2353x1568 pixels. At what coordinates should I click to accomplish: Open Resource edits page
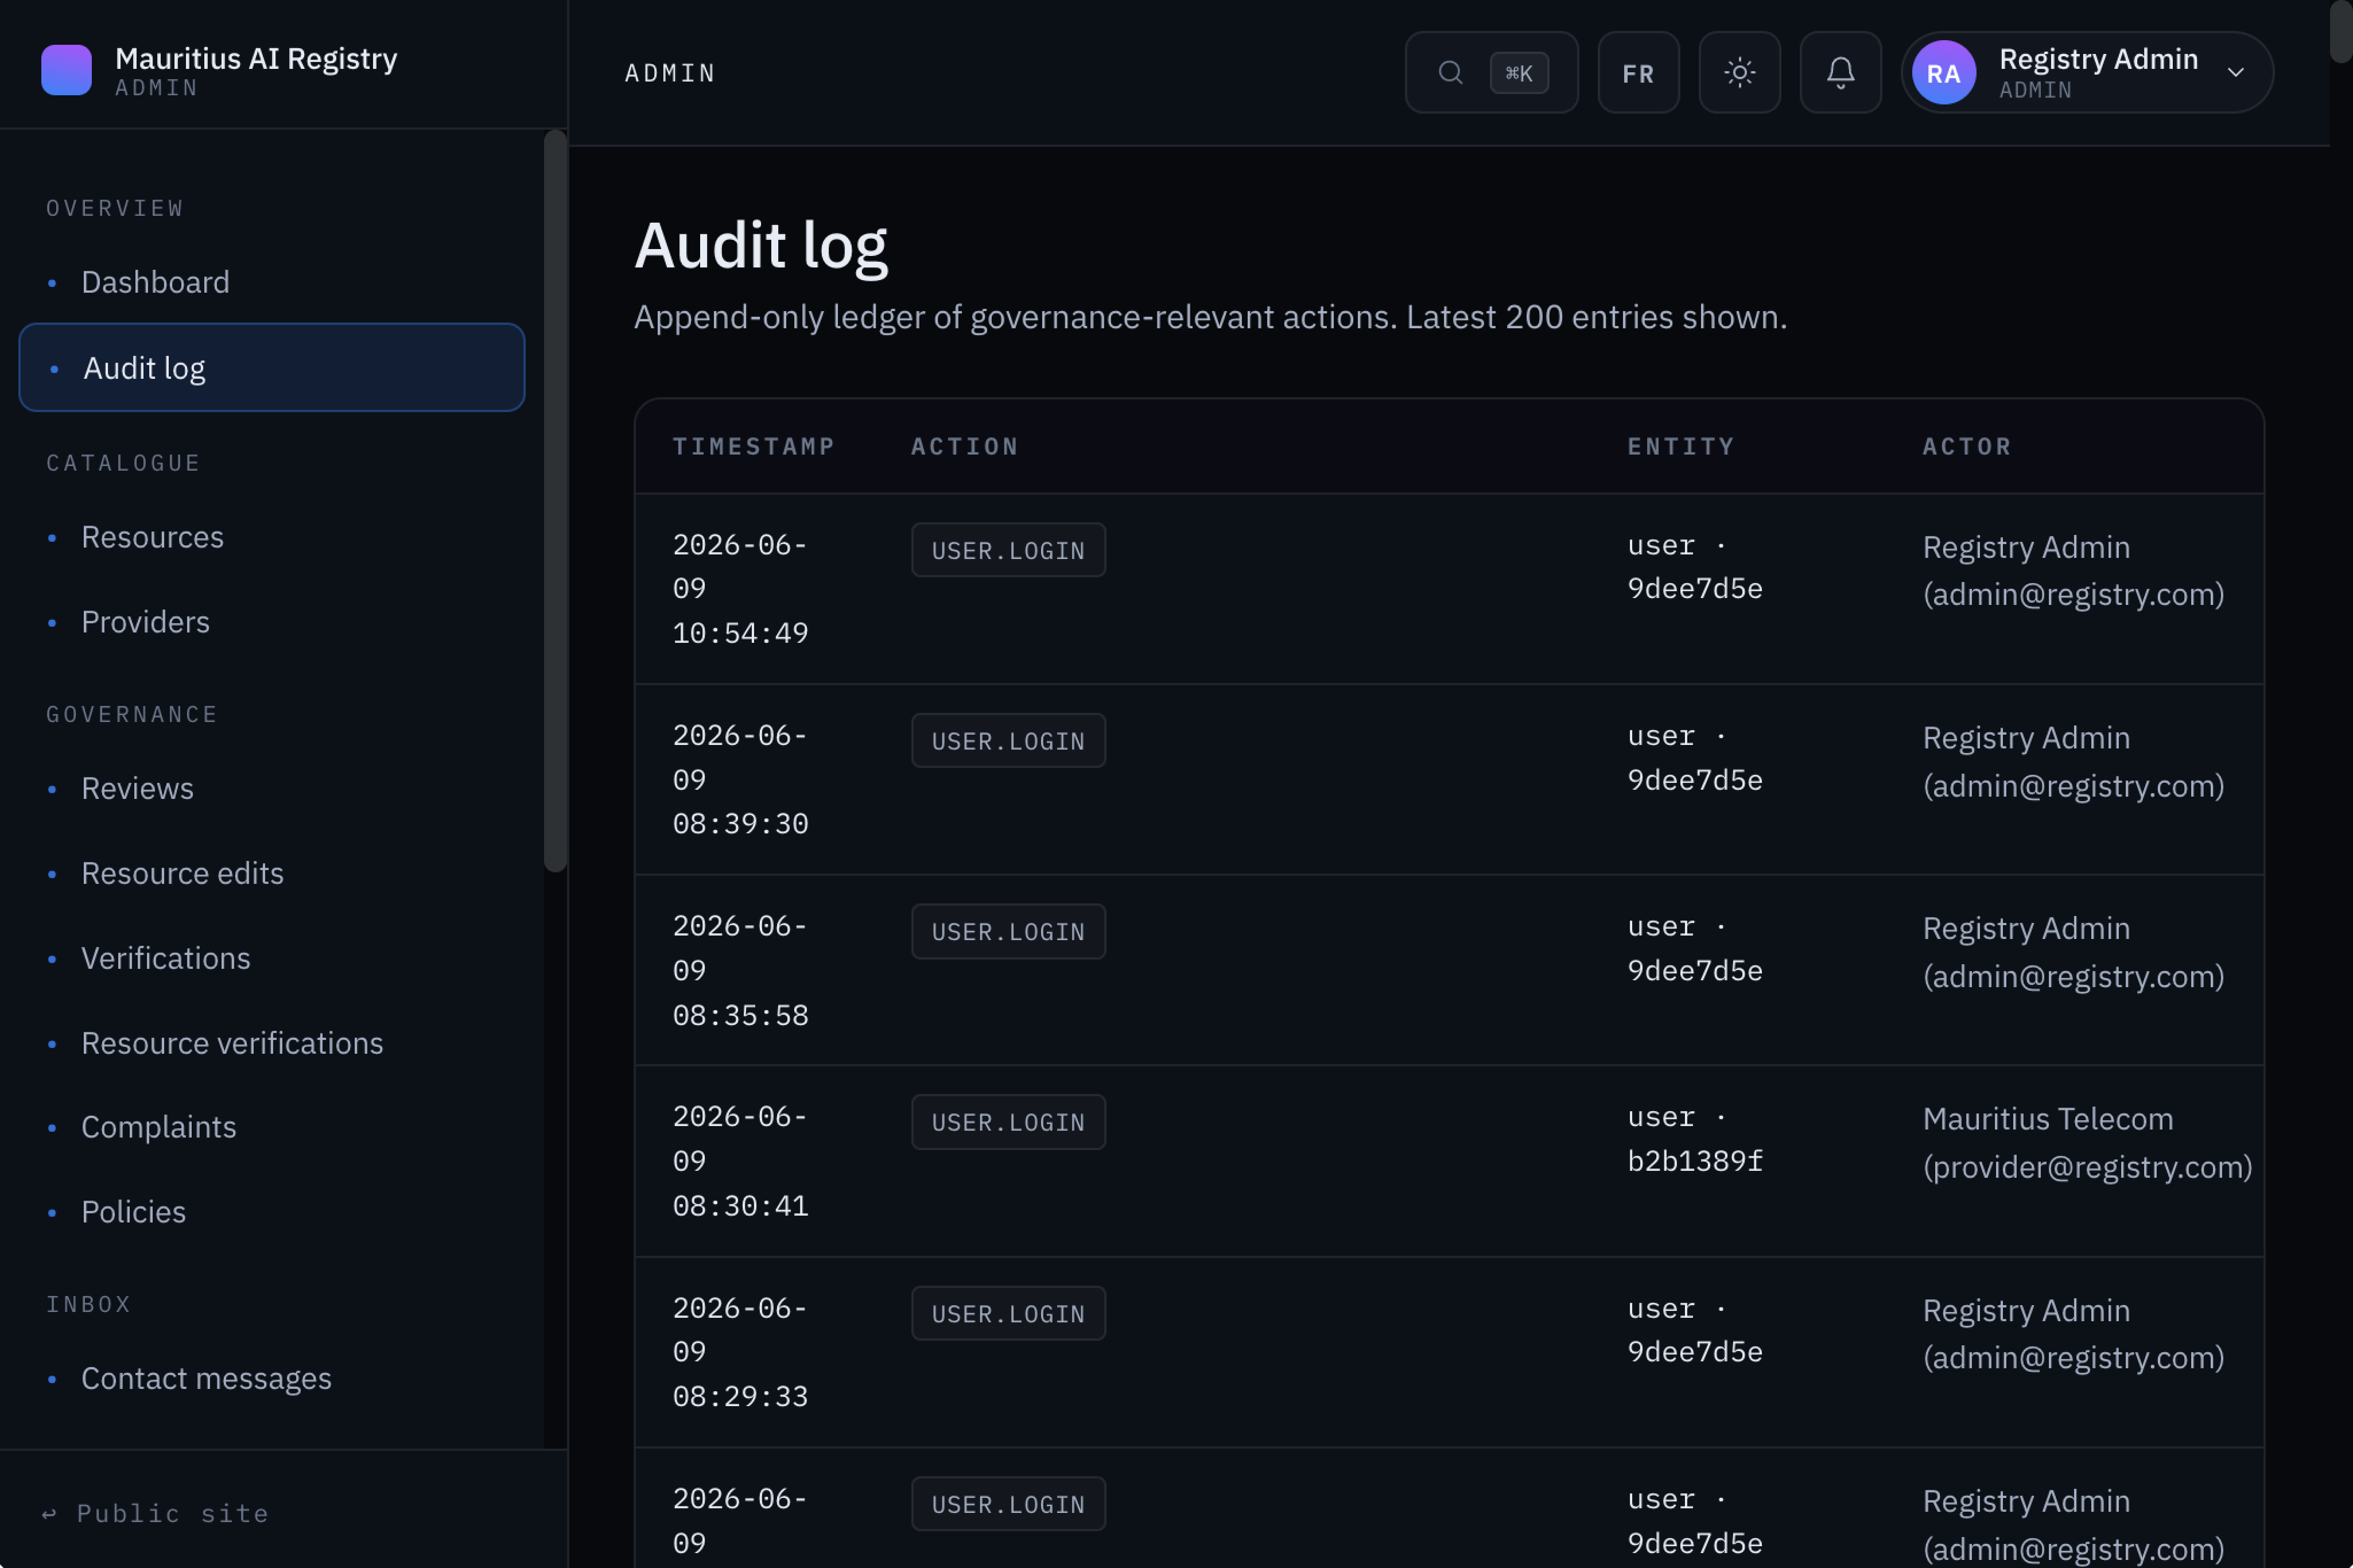click(x=271, y=874)
